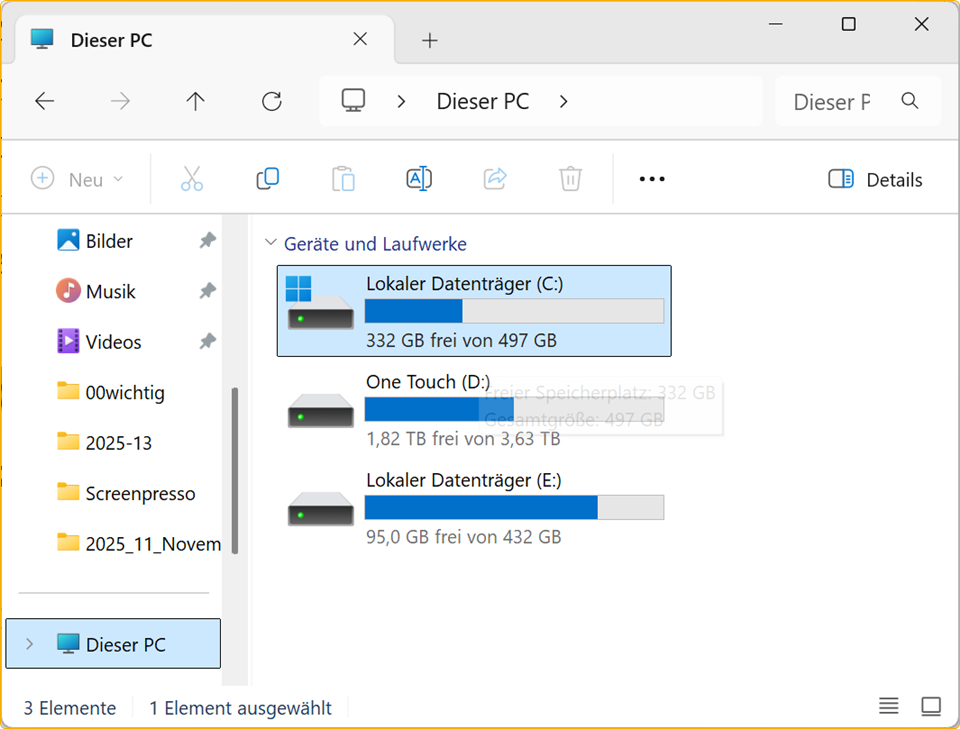Collapse the Geräte und Laufwerke group
960x729 pixels.
click(x=270, y=243)
